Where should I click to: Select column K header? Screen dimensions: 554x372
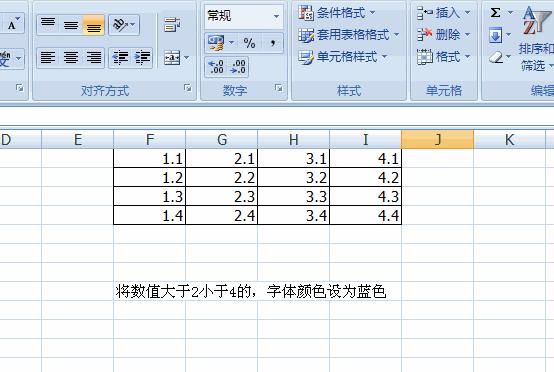pyautogui.click(x=509, y=140)
